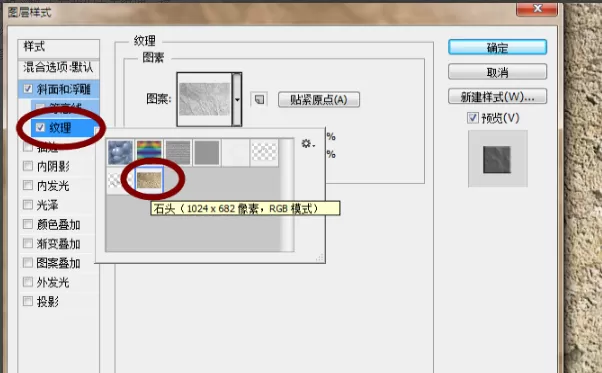Click the pattern picker vertical scrollbar

pos(287,195)
